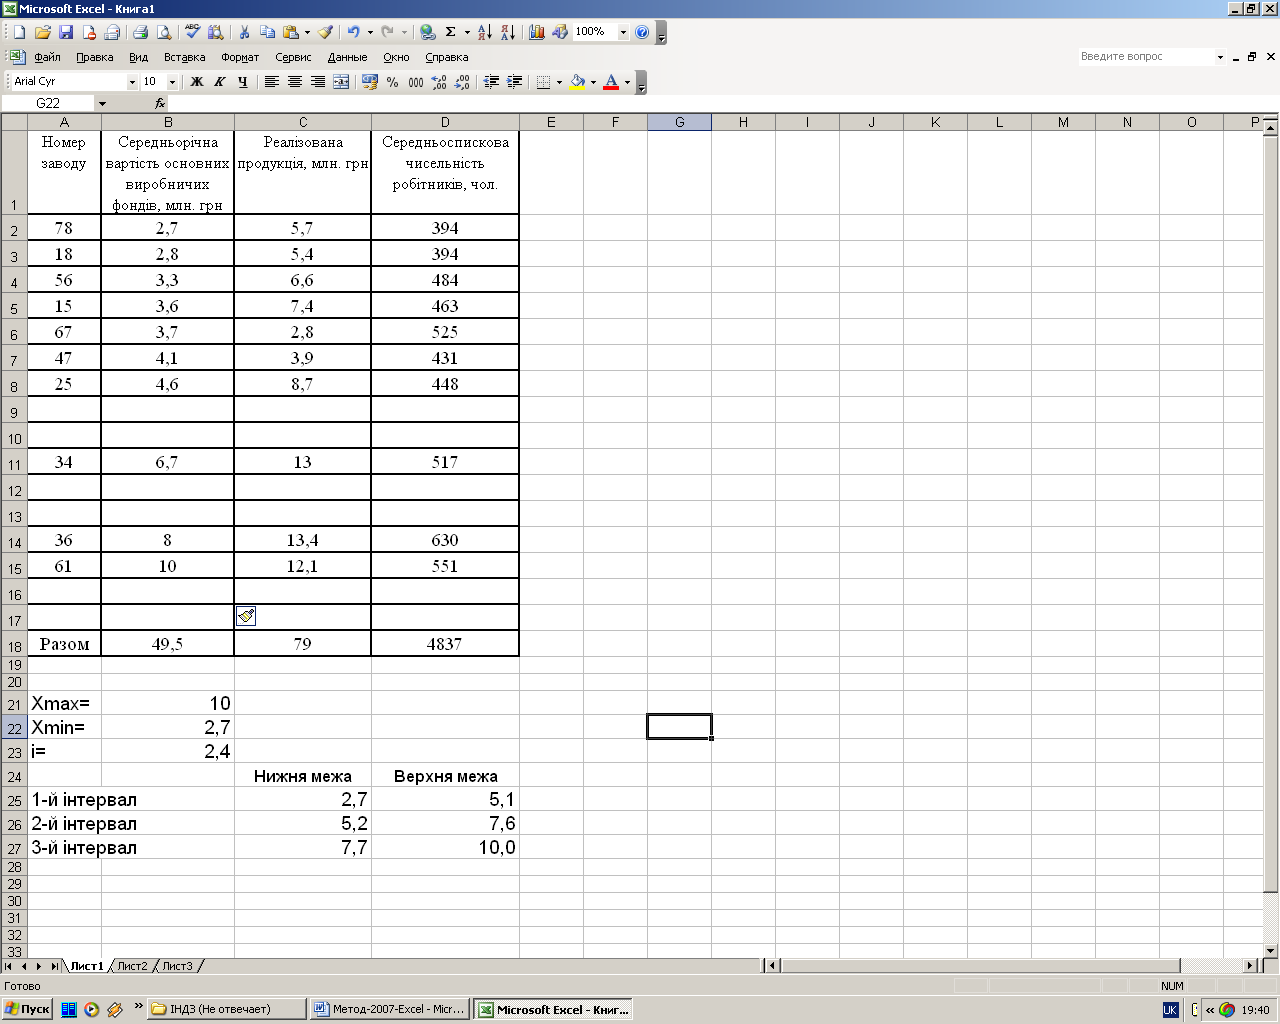Align cell text to the left
The image size is (1280, 1024).
click(x=272, y=82)
